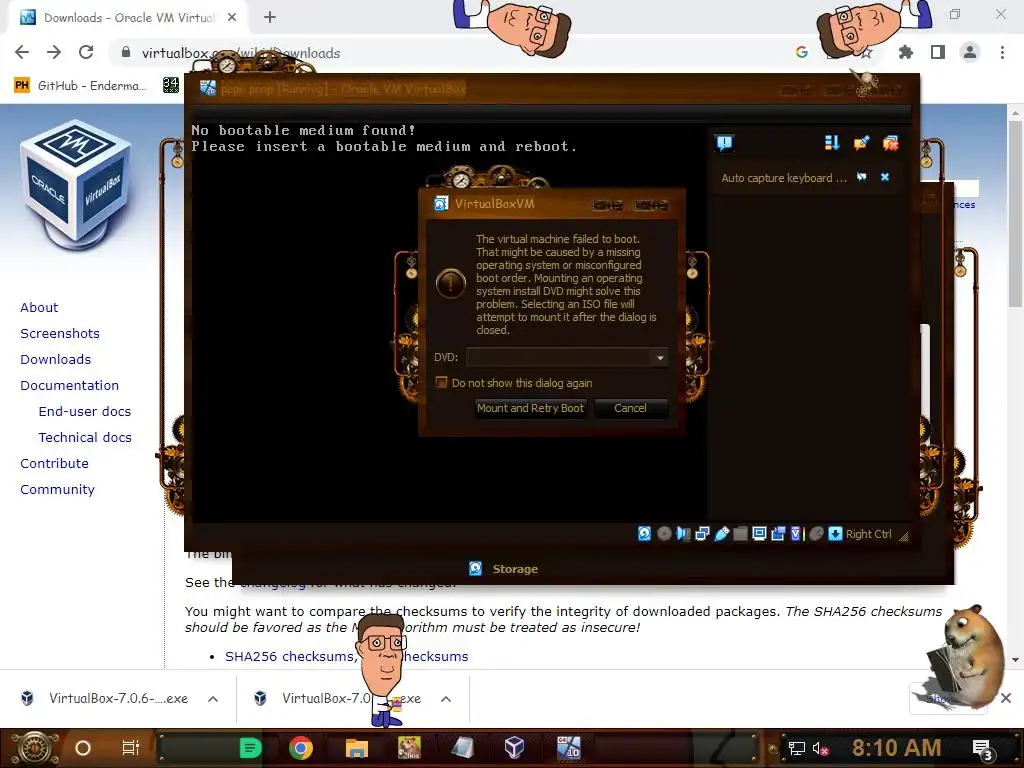Image resolution: width=1024 pixels, height=768 pixels.
Task: Open the DVD dropdown in VirtualBoxVM dialog
Action: tap(660, 357)
